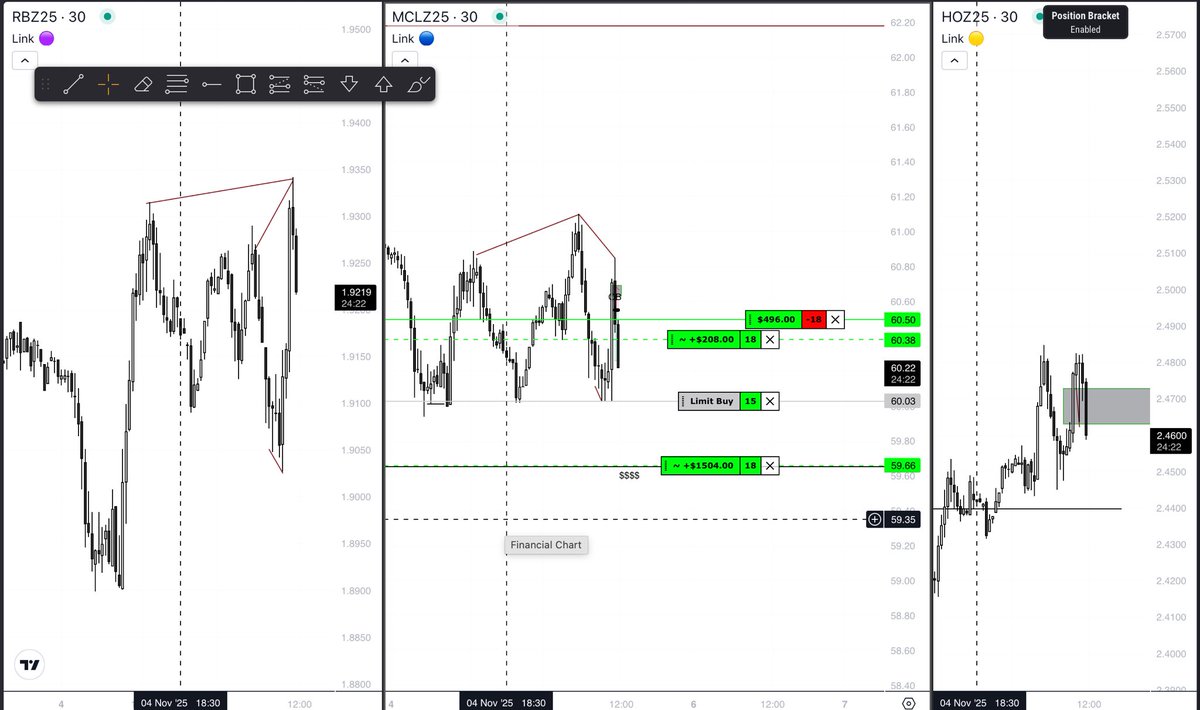This screenshot has height=710, width=1200.
Task: Collapse the legend chevron on HOZ25 chart
Action: [x=954, y=60]
